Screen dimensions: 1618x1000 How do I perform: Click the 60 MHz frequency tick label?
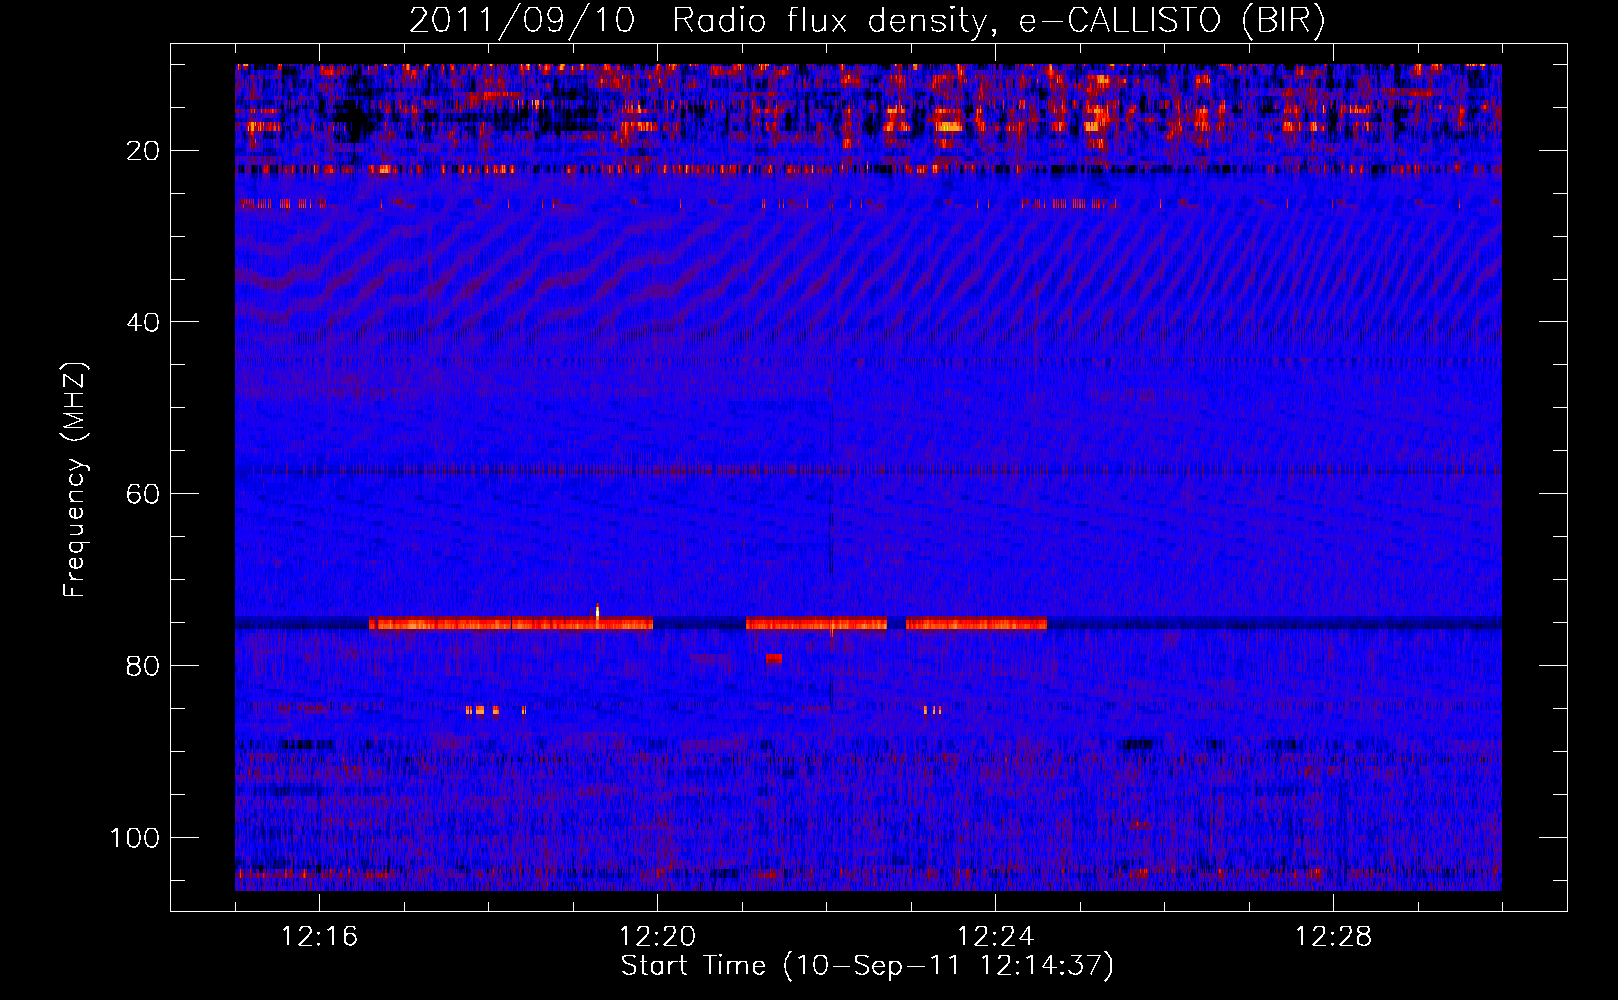pyautogui.click(x=144, y=494)
